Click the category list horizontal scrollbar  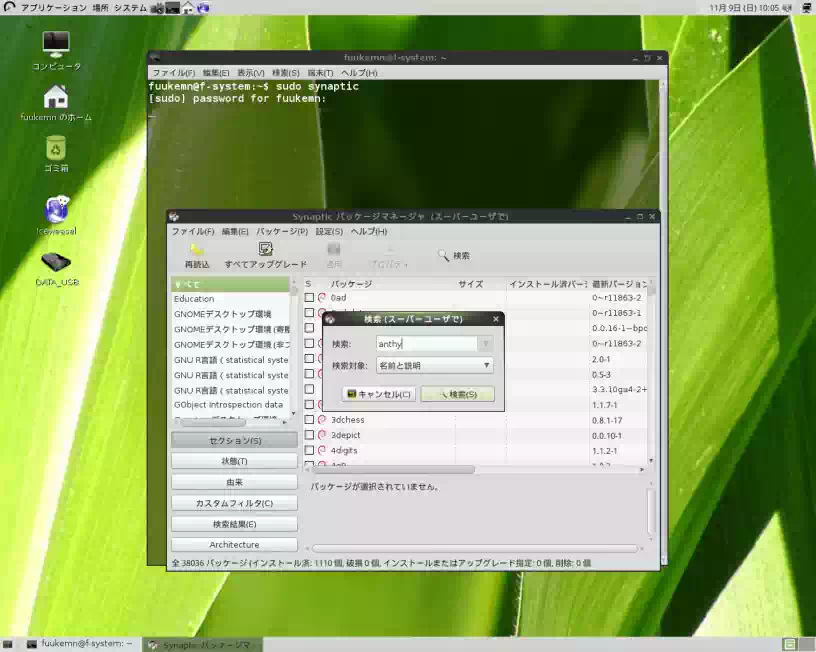point(211,422)
